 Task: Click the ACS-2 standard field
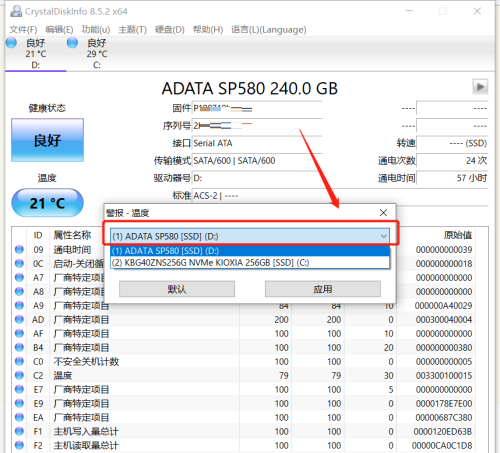pos(340,196)
